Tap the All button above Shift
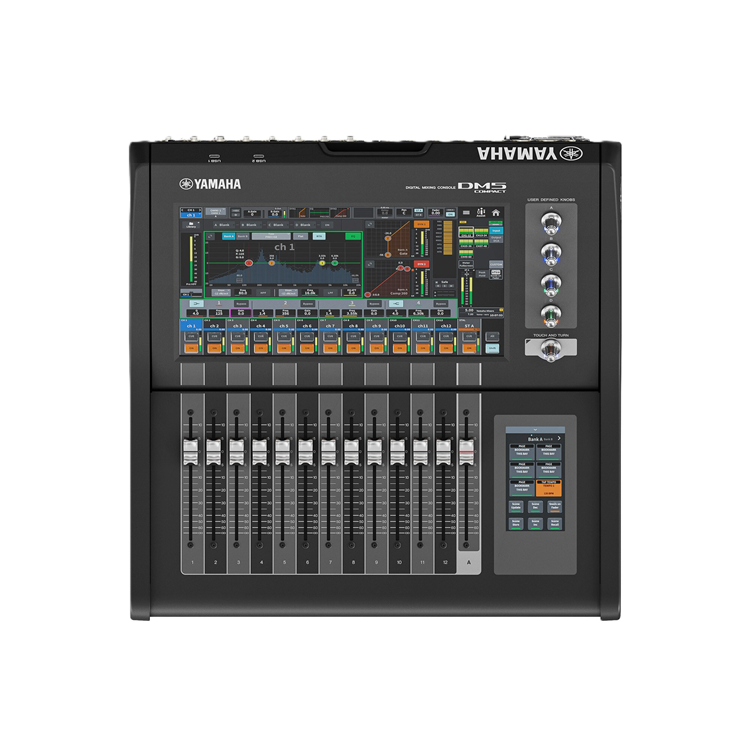The height and width of the screenshot is (750, 750). point(492,336)
